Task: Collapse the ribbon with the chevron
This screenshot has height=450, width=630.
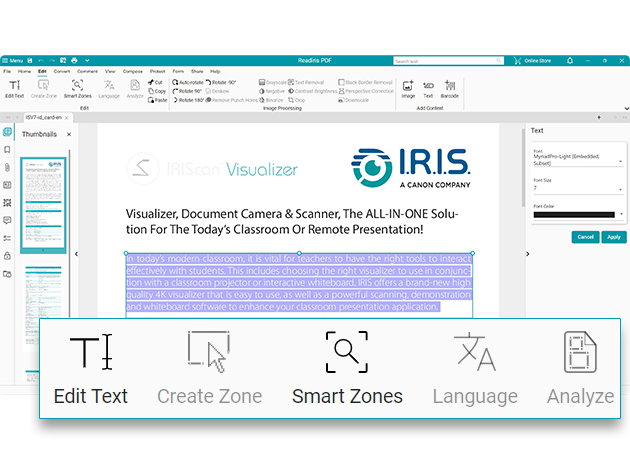Action: 626,108
